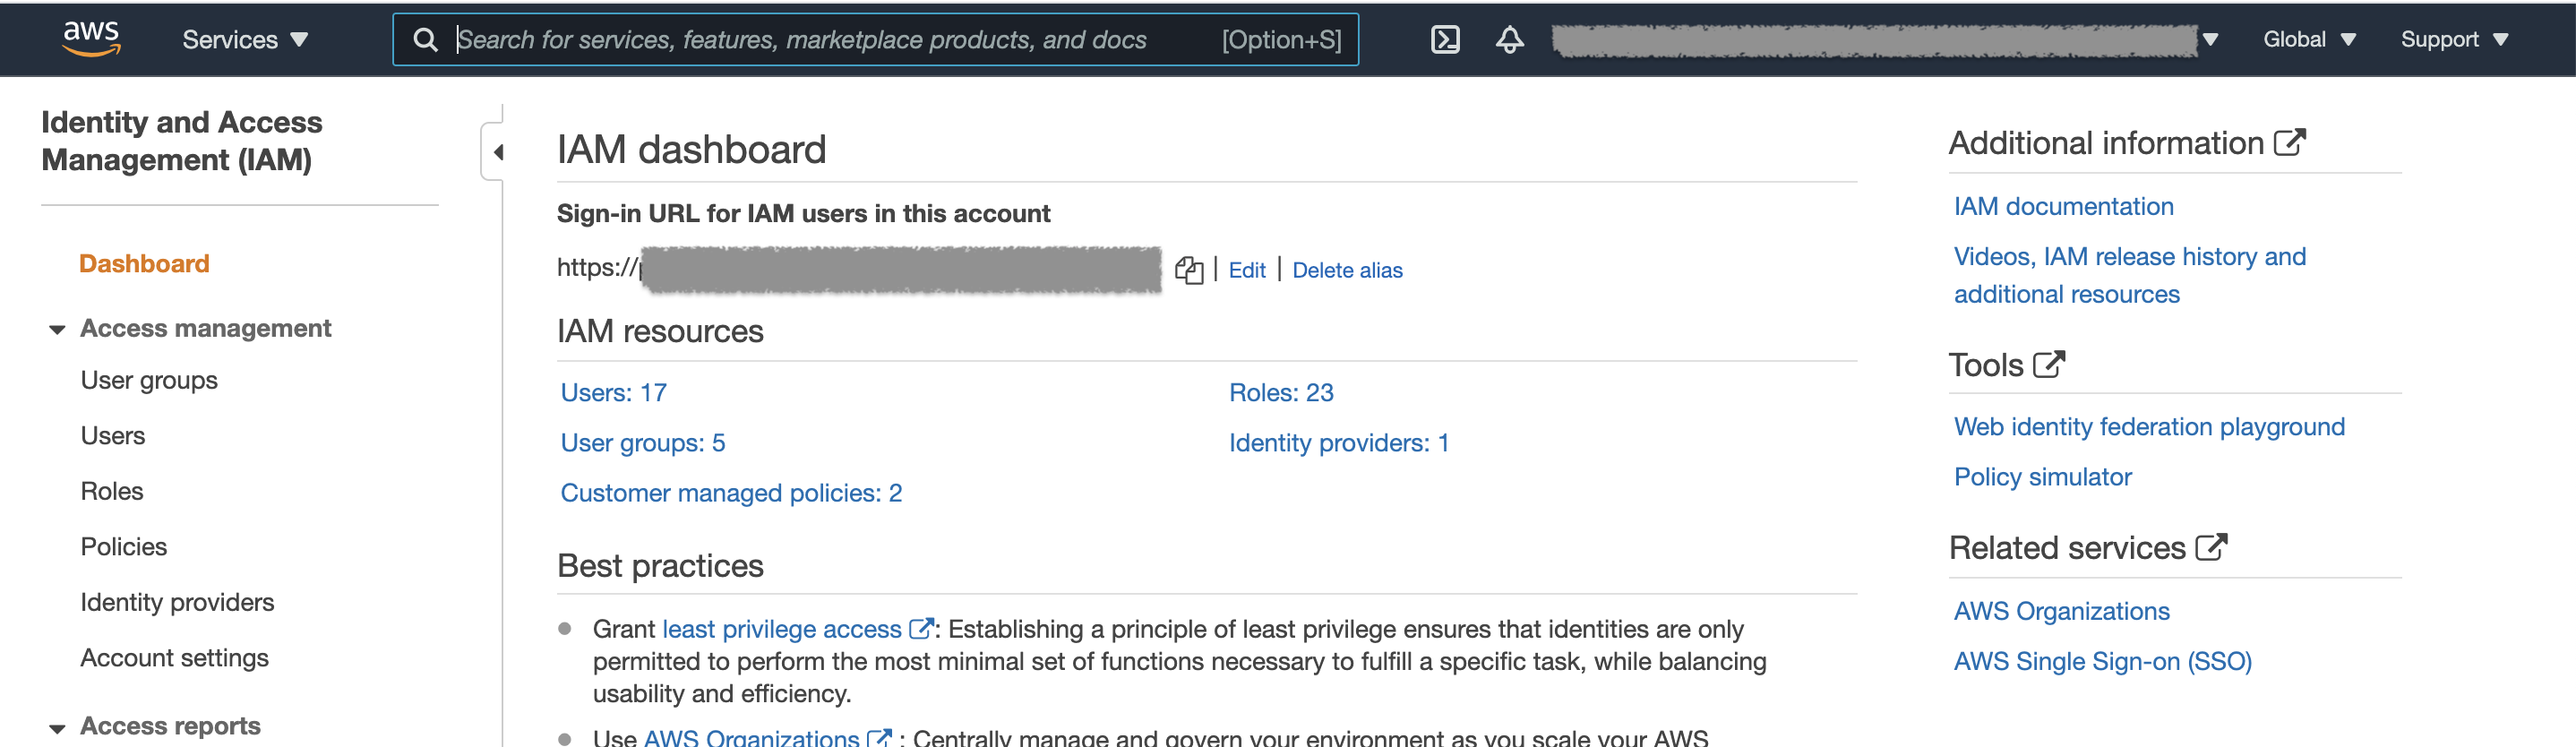Select Account settings in sidebar

tap(174, 657)
